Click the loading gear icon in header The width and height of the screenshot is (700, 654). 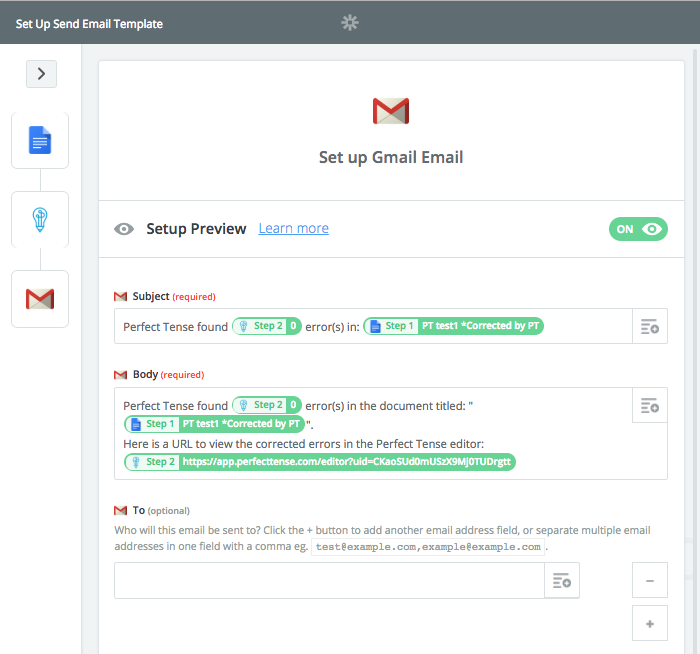click(x=350, y=22)
